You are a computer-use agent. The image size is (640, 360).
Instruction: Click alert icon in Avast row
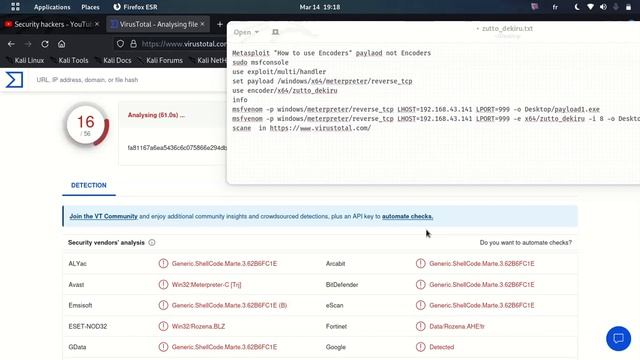click(163, 284)
